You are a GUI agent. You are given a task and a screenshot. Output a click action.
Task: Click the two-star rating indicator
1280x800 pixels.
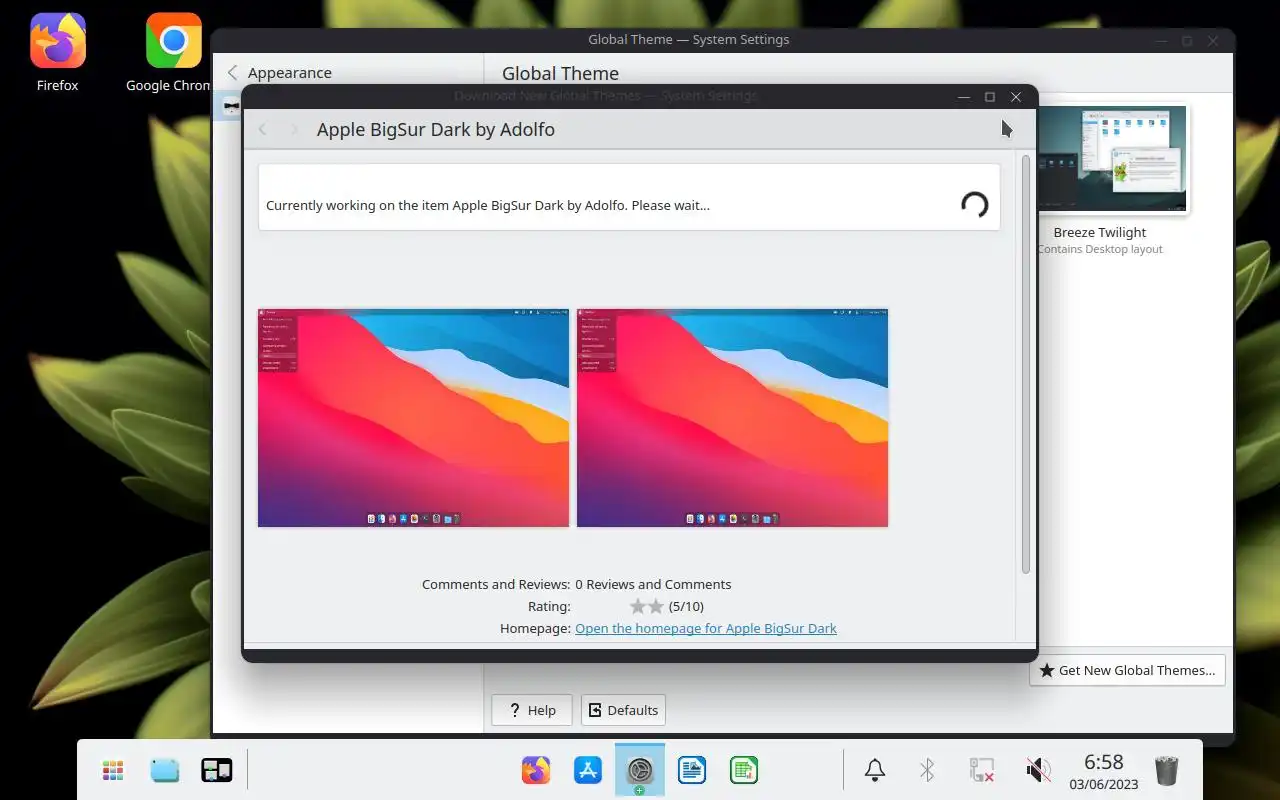(647, 606)
